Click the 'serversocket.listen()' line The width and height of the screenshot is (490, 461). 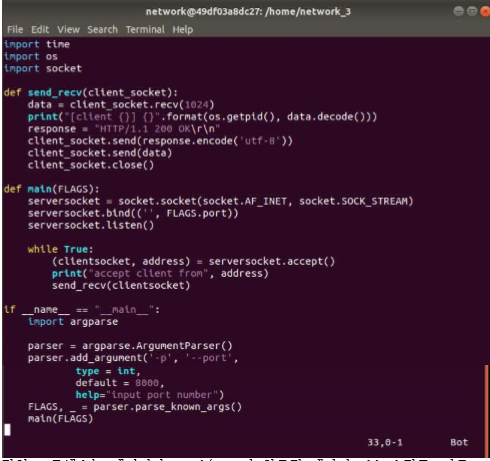(x=91, y=225)
